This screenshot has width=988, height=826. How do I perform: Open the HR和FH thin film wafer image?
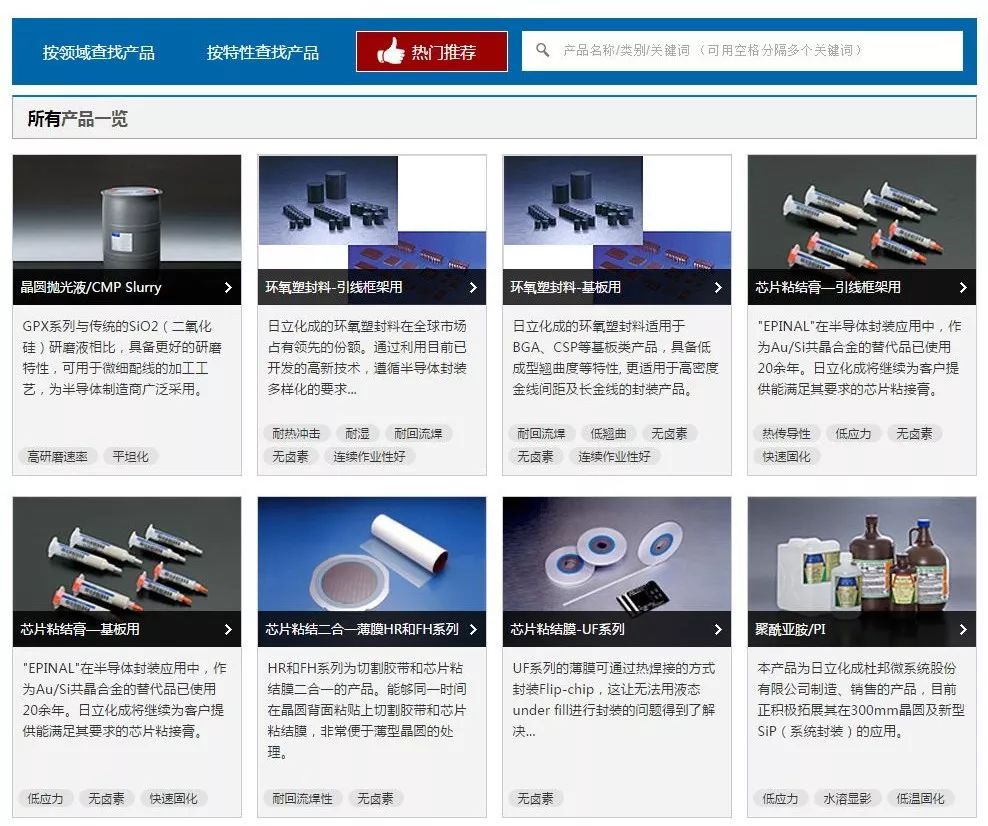372,554
